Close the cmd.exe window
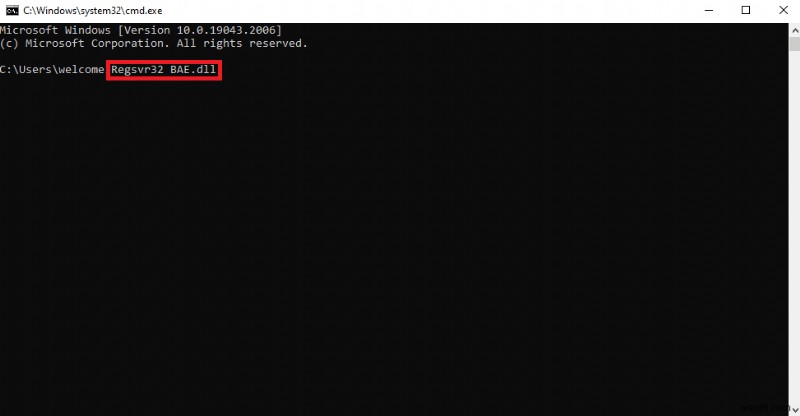 (784, 10)
